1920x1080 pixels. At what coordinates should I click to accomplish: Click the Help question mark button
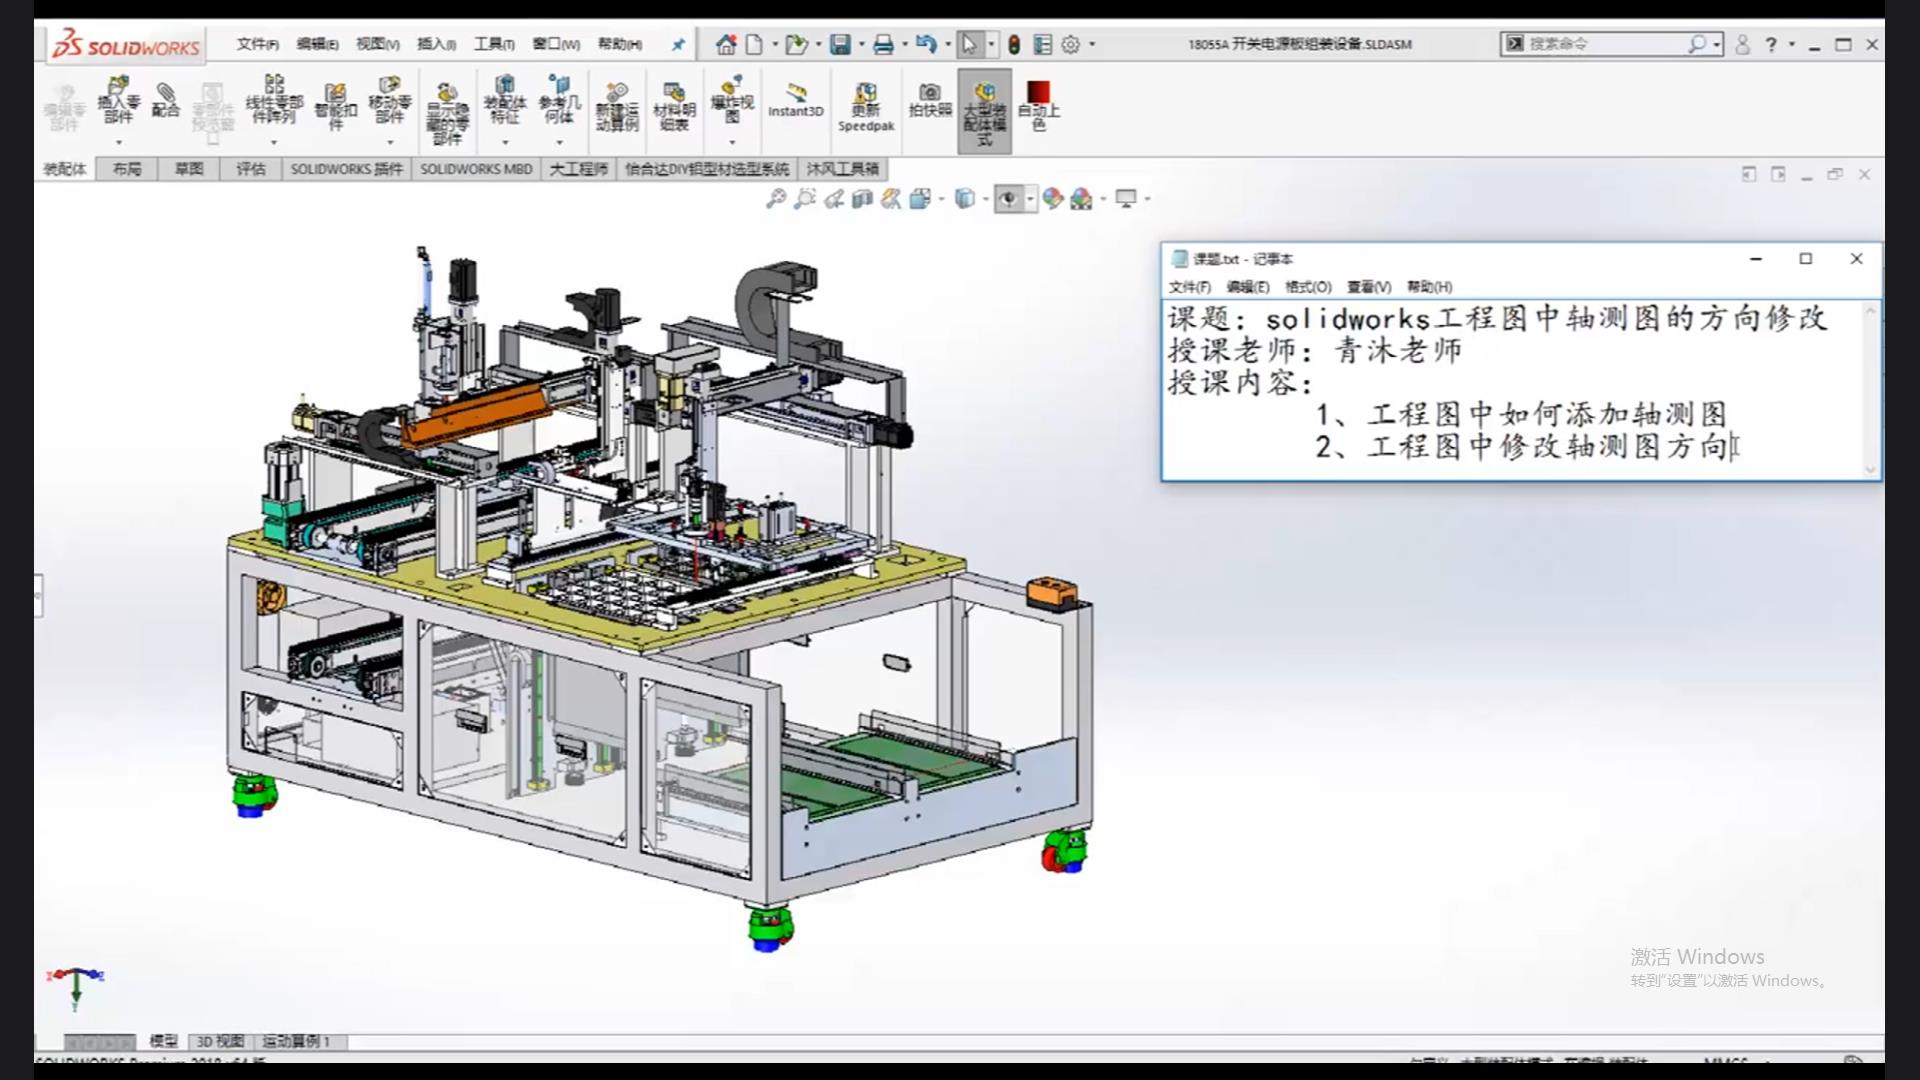pyautogui.click(x=1771, y=44)
